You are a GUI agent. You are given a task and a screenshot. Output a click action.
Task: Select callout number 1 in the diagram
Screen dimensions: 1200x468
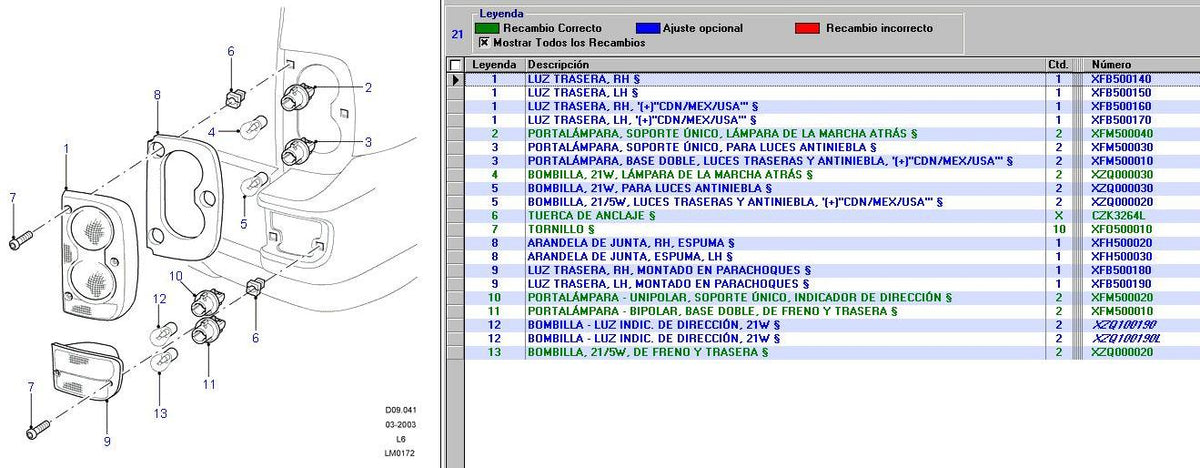pyautogui.click(x=66, y=148)
